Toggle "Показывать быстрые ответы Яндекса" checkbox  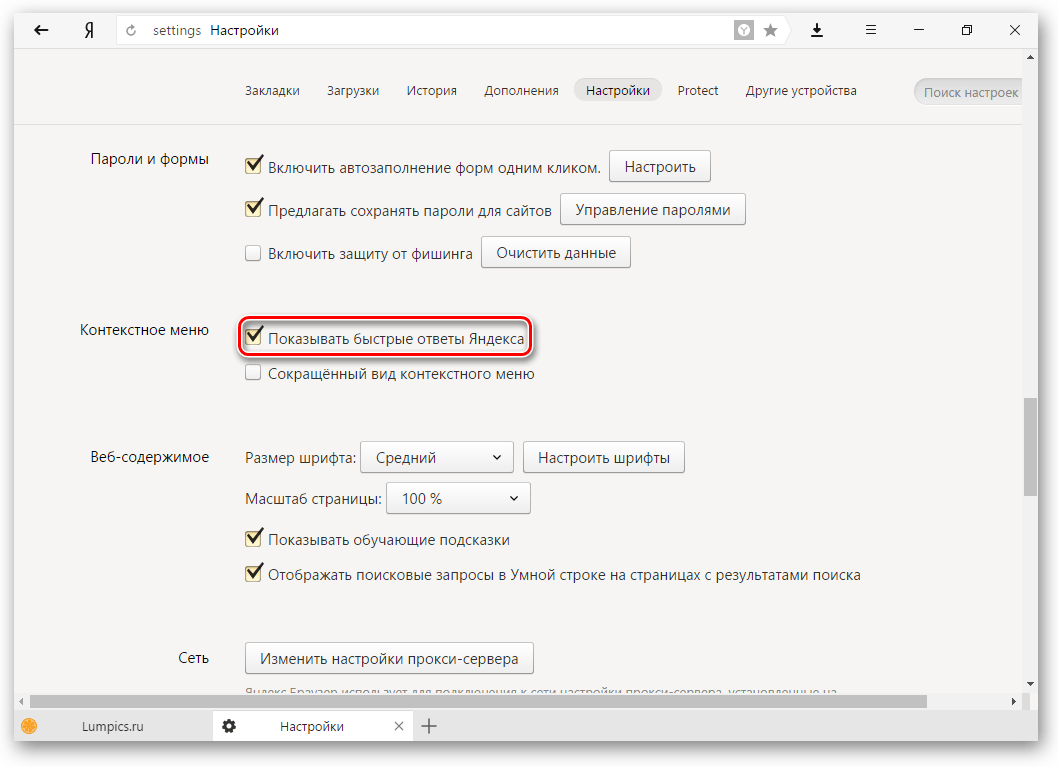[254, 337]
